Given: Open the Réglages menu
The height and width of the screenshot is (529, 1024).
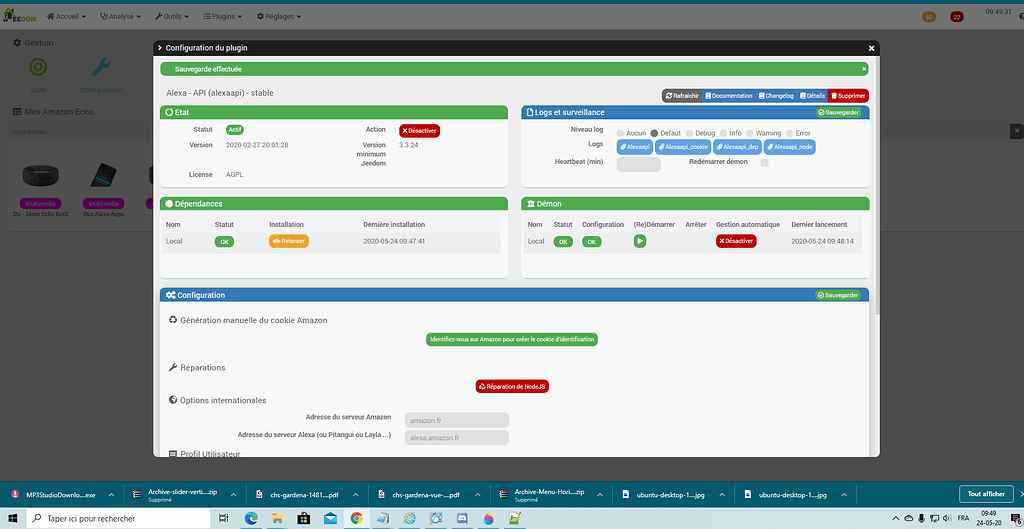Looking at the screenshot, I should tap(280, 16).
